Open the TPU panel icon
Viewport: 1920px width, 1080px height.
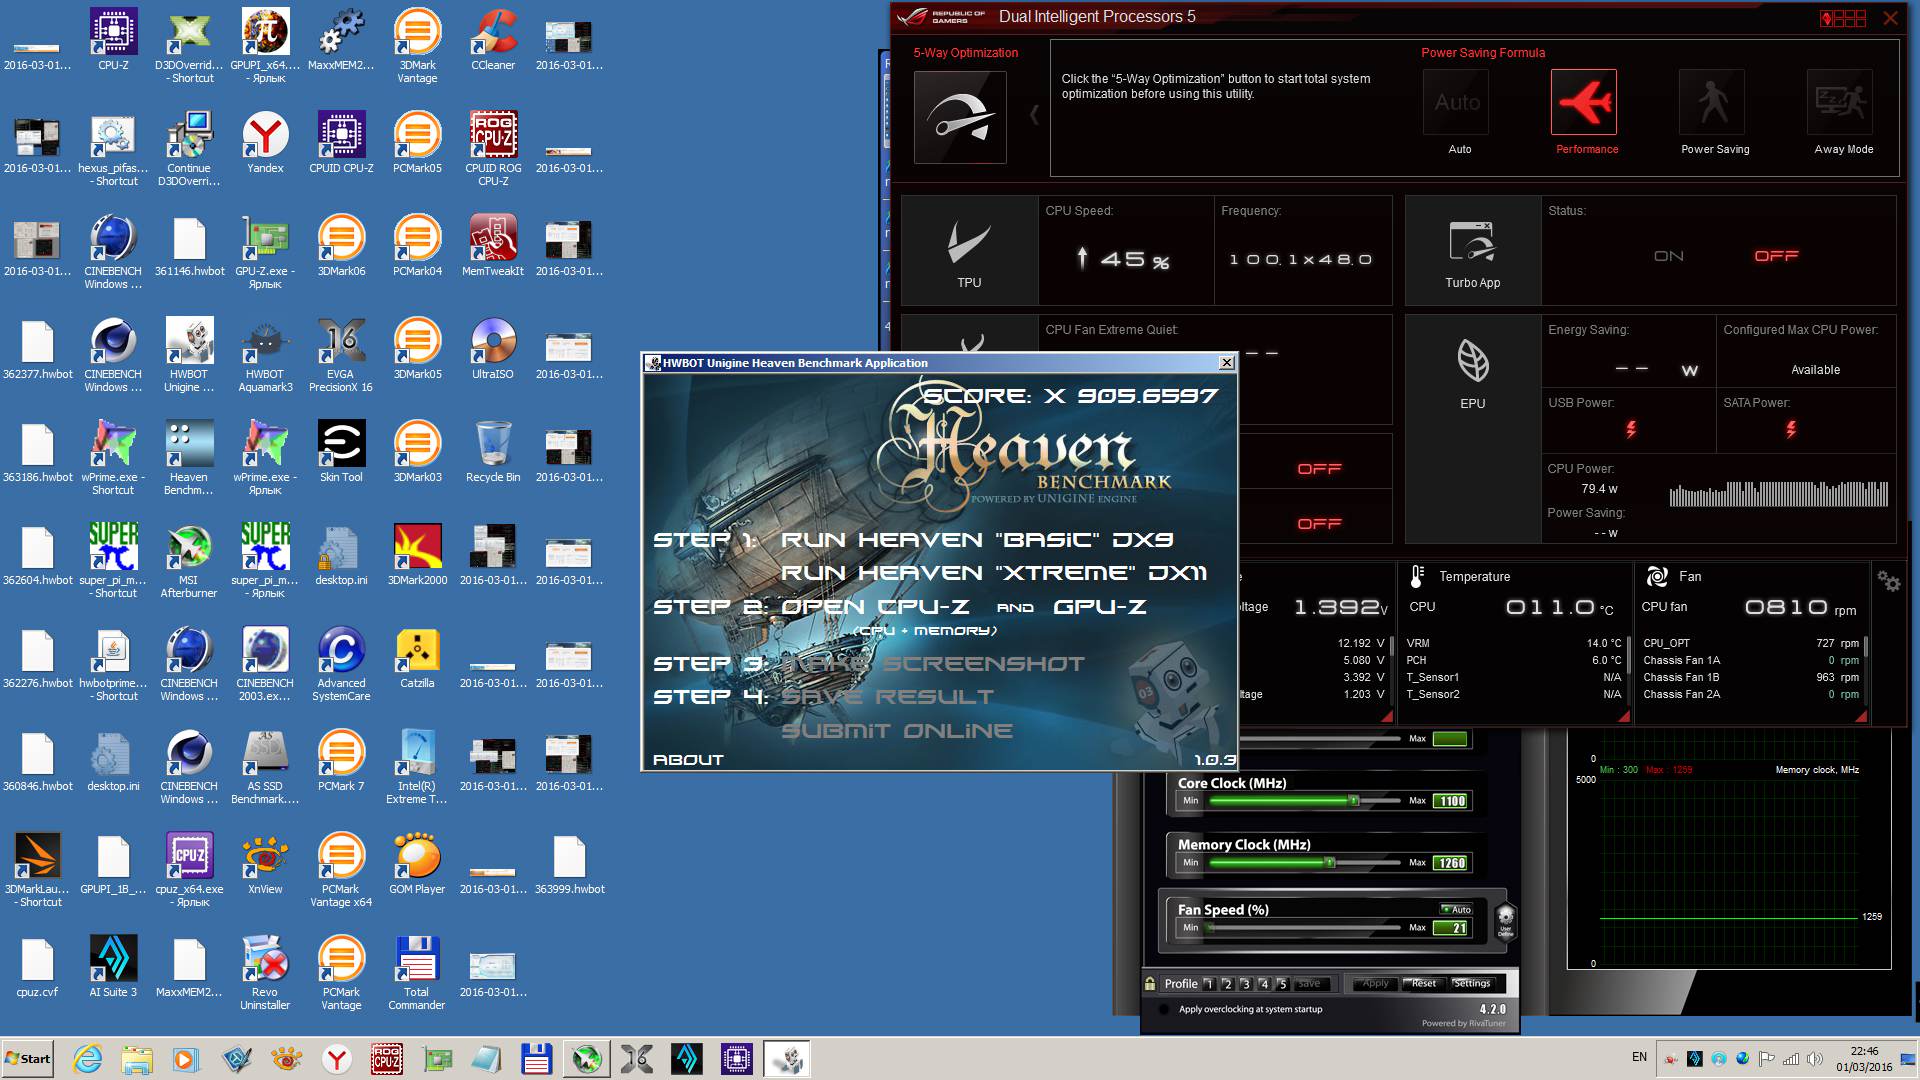click(x=969, y=244)
